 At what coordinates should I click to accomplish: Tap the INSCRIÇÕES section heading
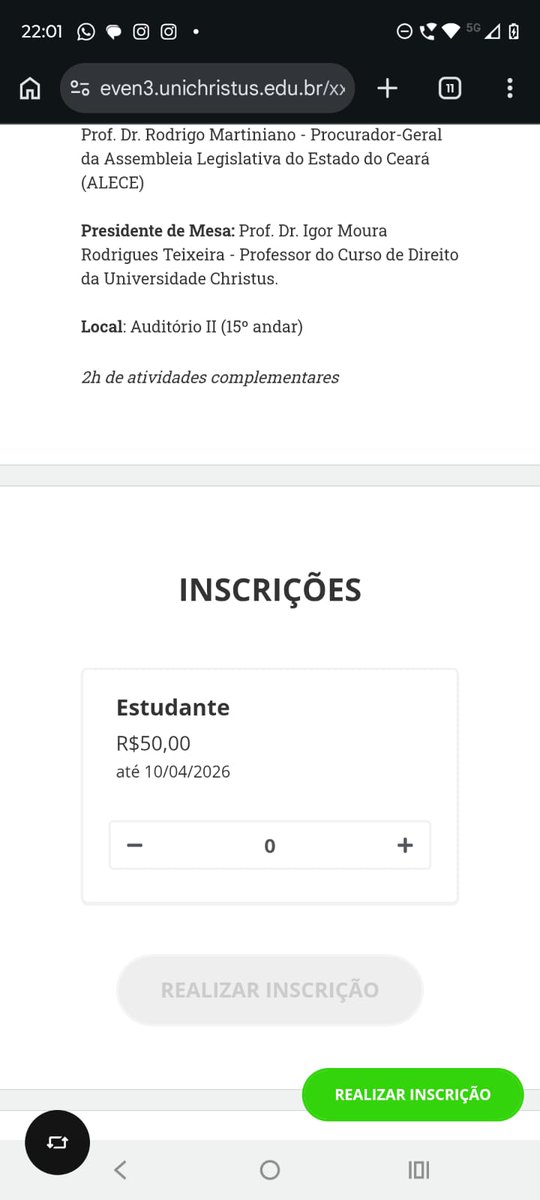(270, 590)
